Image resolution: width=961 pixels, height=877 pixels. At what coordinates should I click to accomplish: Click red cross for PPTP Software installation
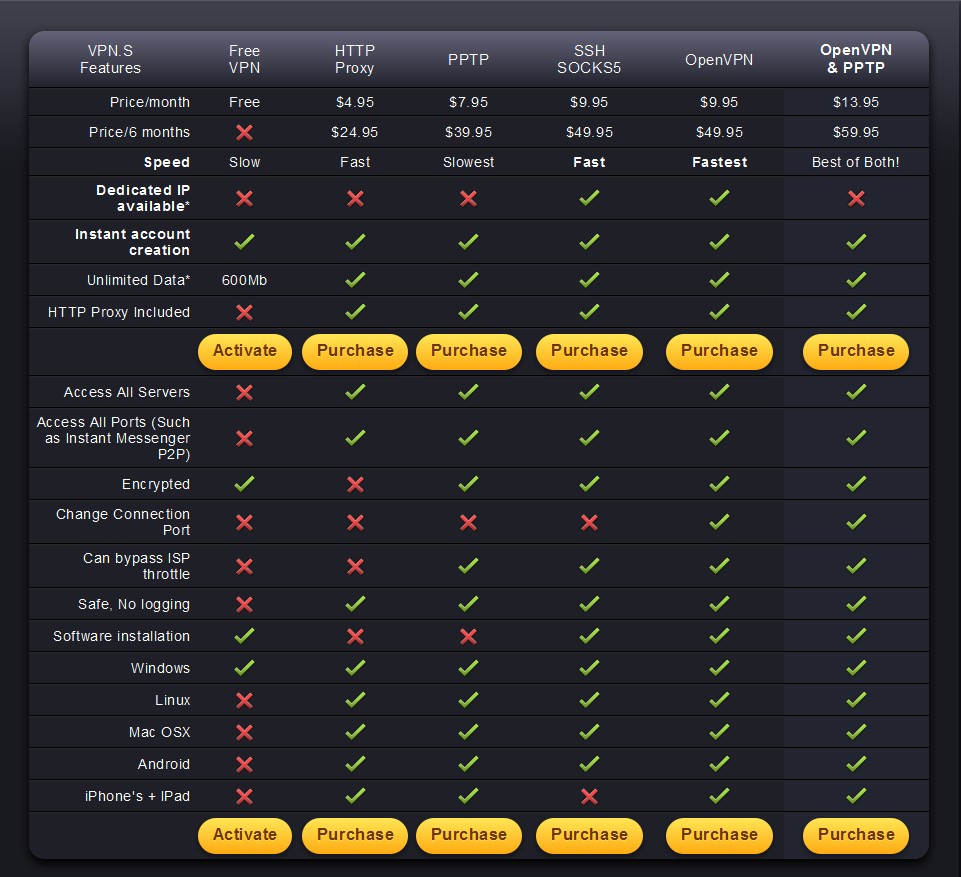[x=468, y=637]
